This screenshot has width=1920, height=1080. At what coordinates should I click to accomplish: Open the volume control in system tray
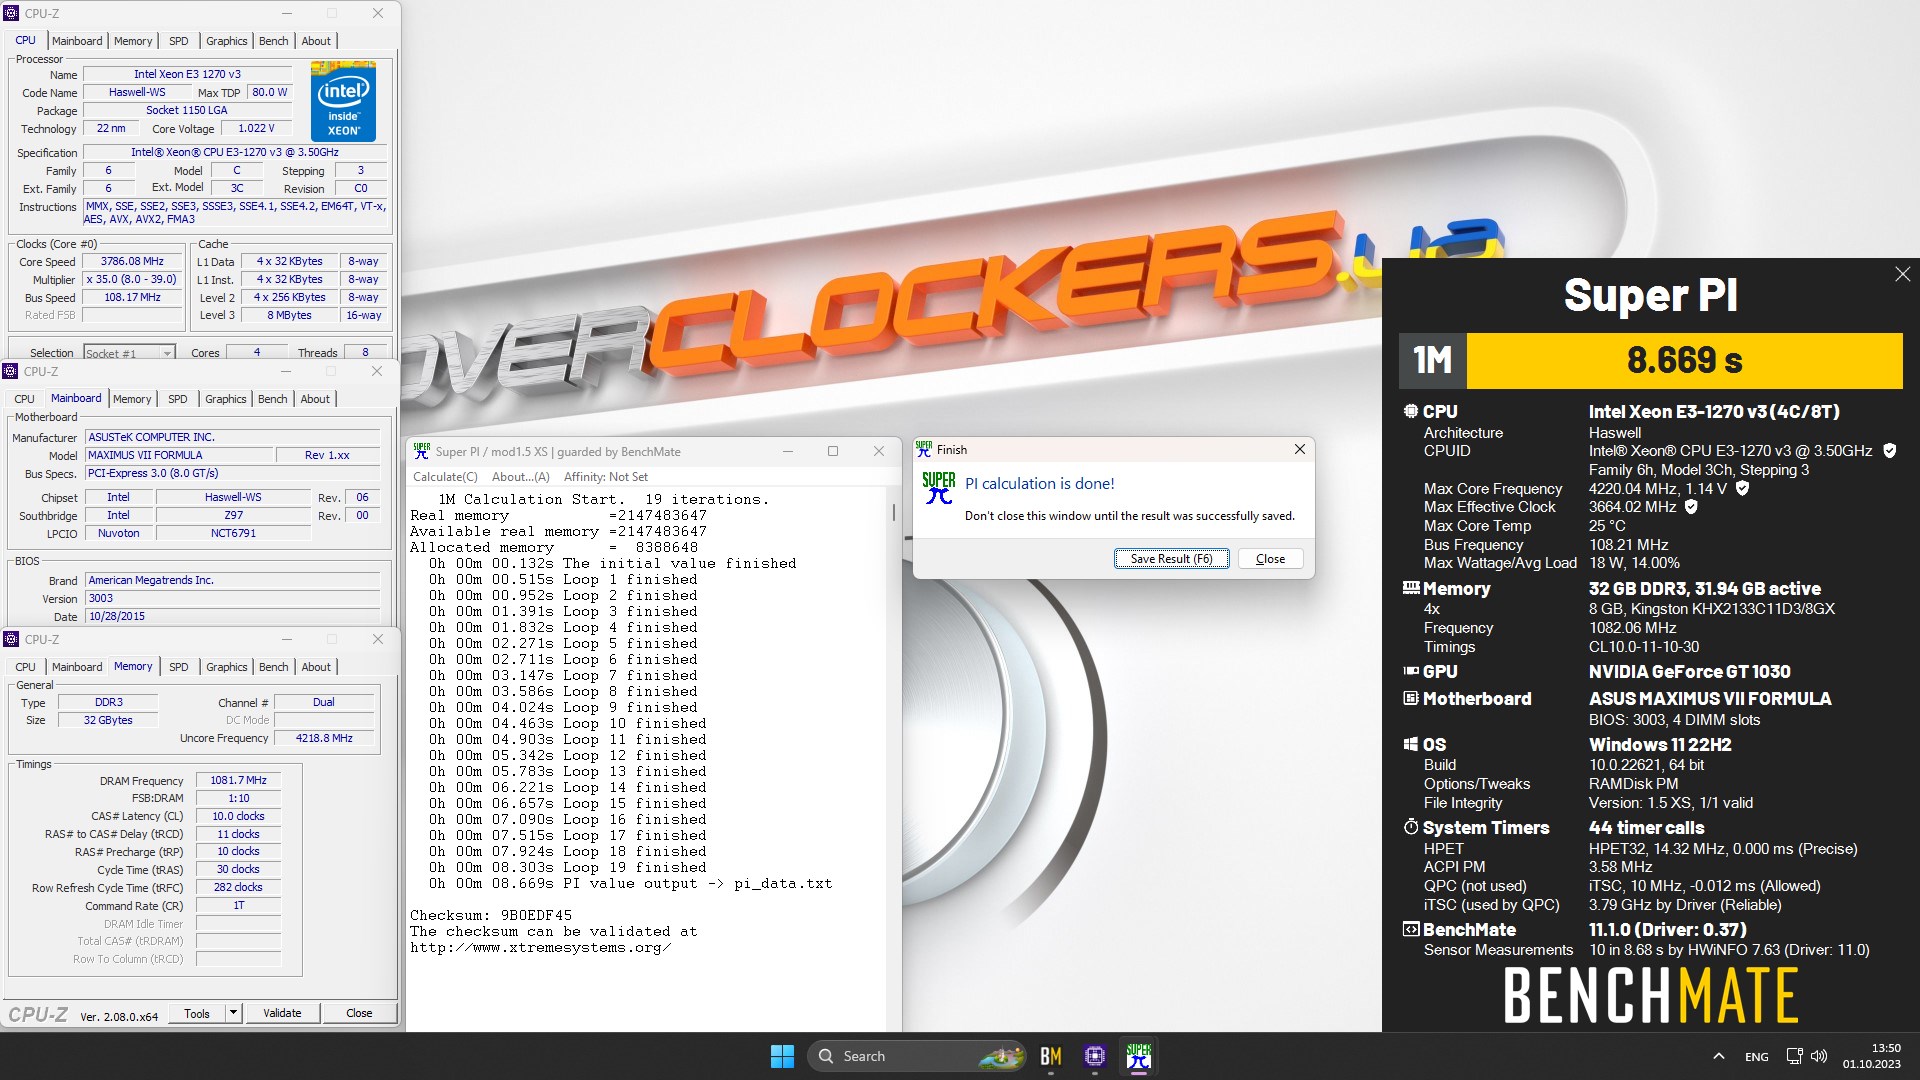1819,1056
